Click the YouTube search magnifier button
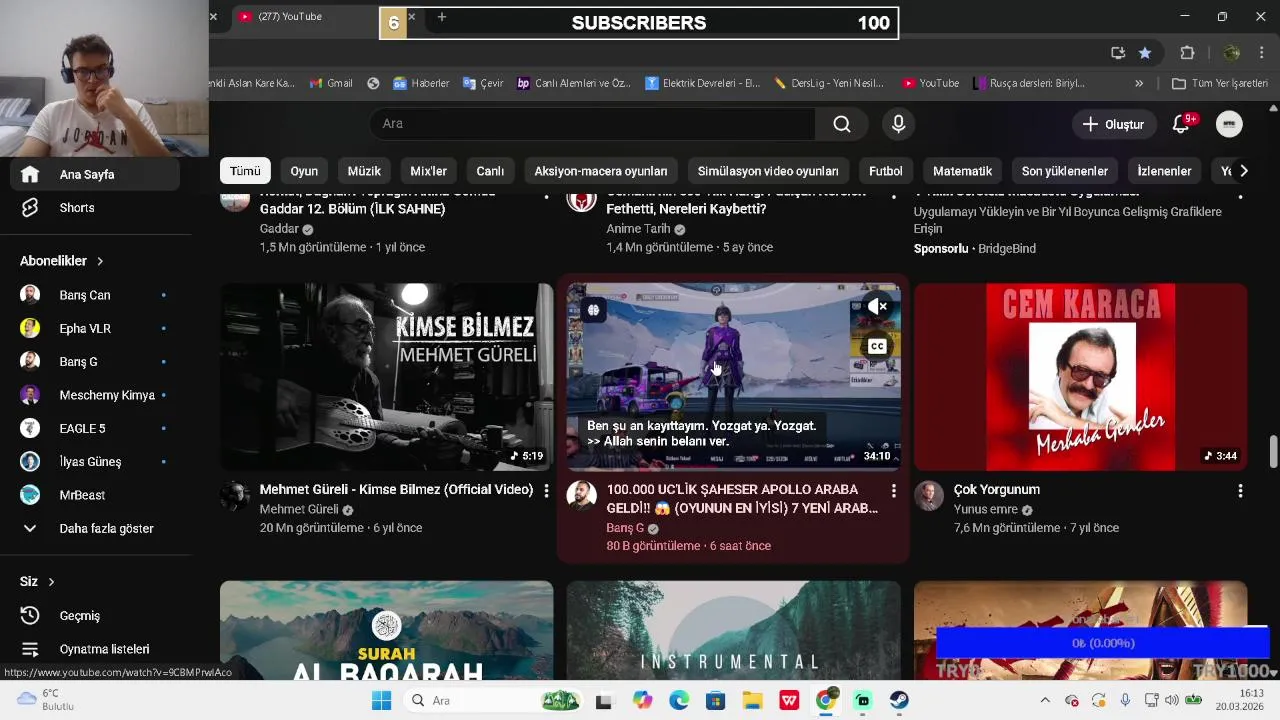The width and height of the screenshot is (1280, 720). (x=842, y=124)
